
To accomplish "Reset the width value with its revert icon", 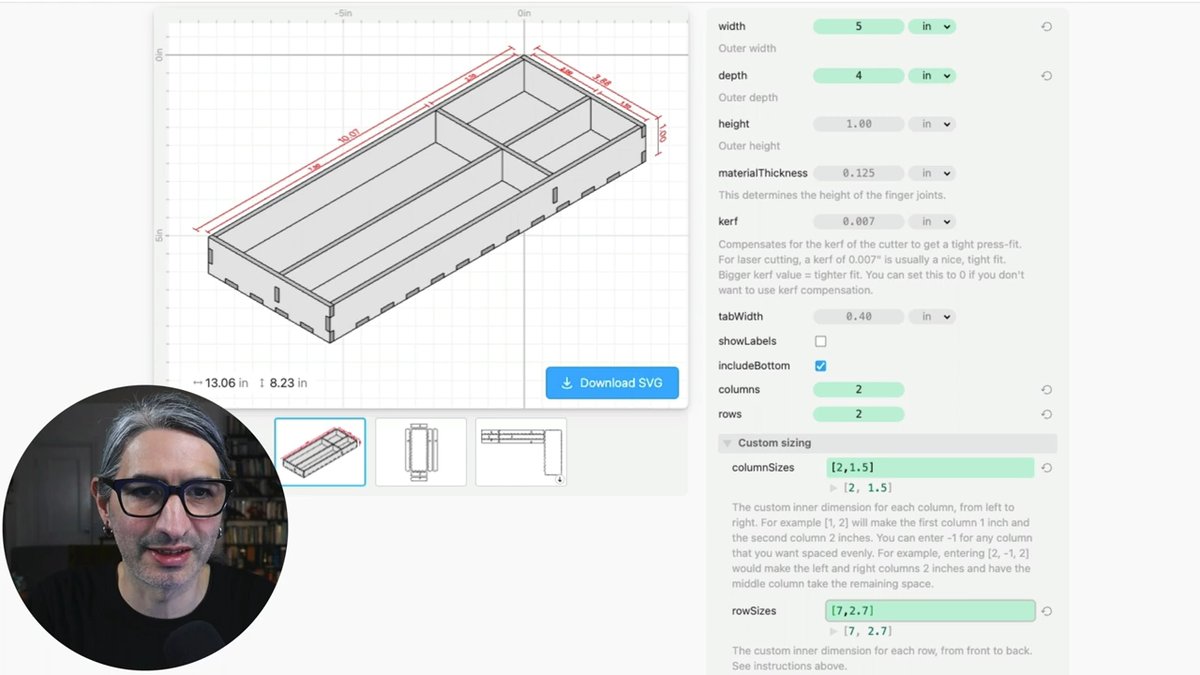I will coord(1046,27).
